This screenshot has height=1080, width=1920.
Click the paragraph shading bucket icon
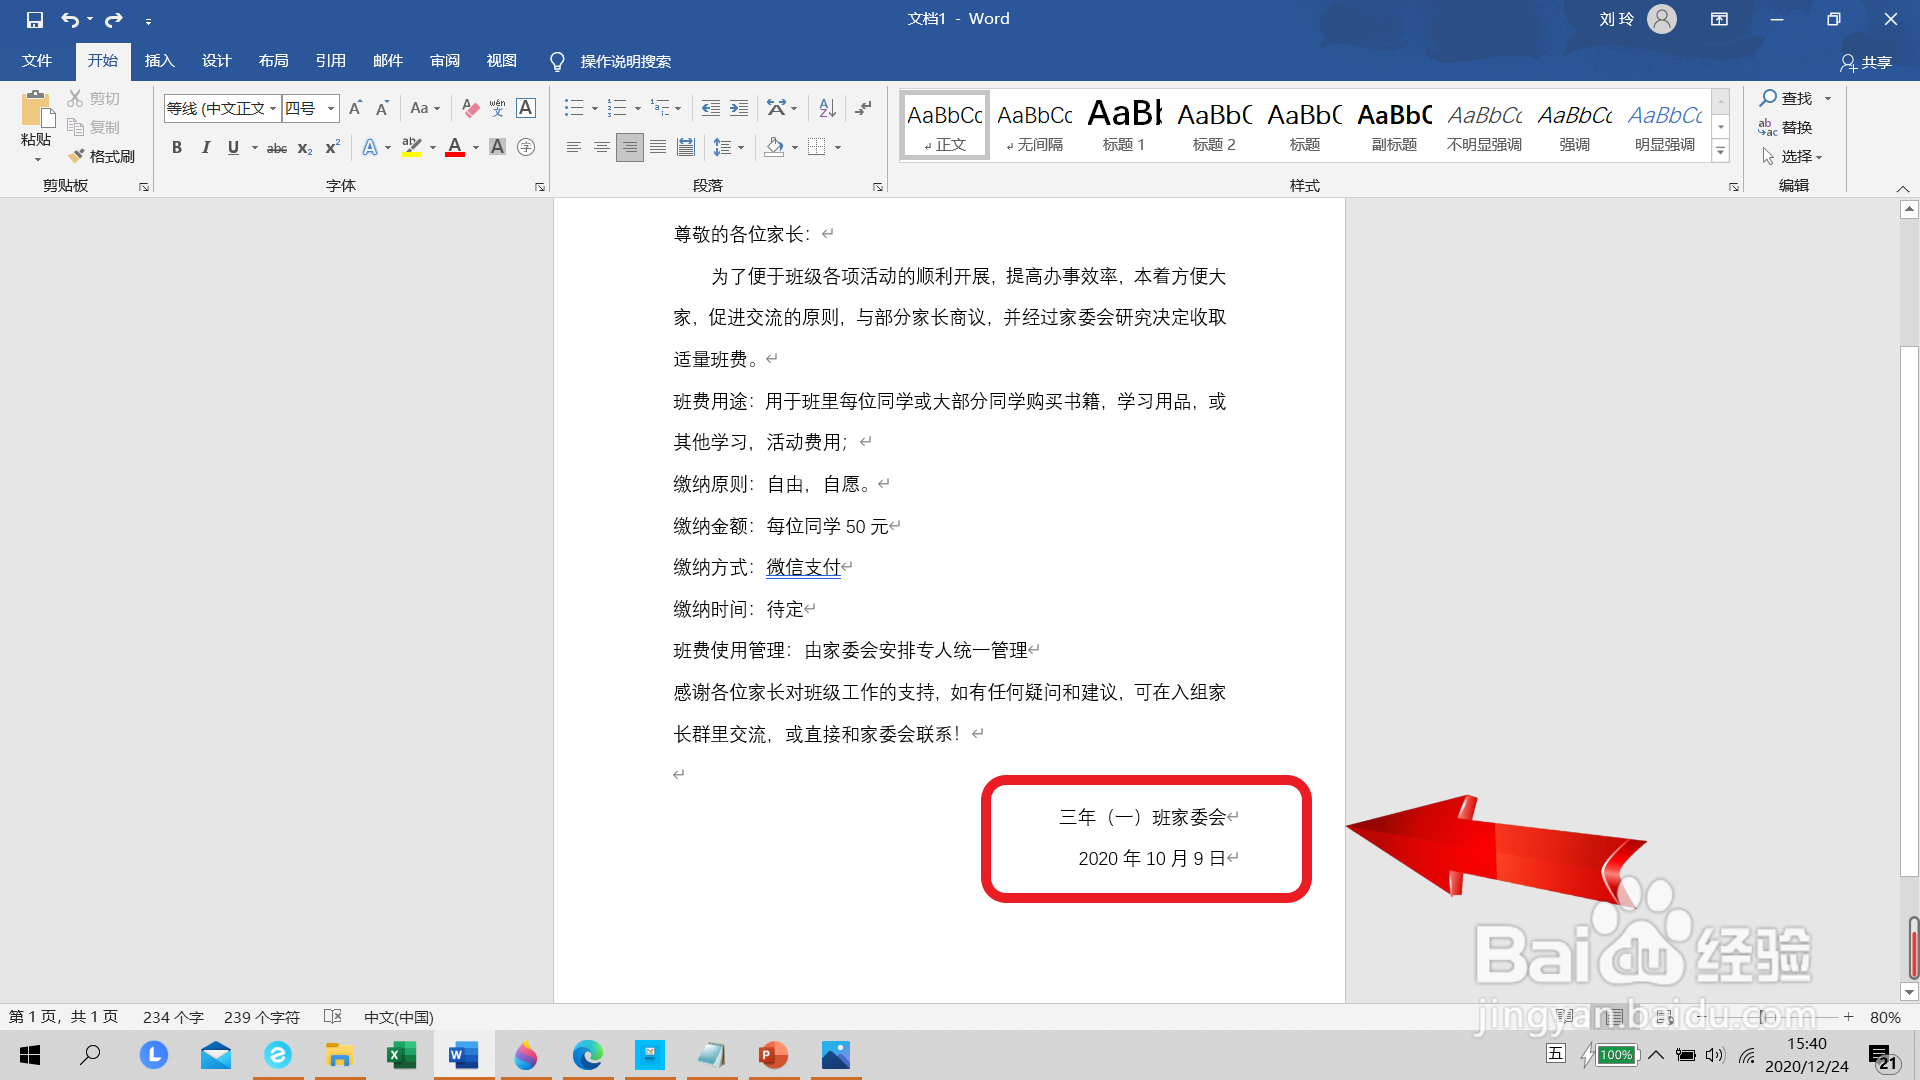(774, 147)
